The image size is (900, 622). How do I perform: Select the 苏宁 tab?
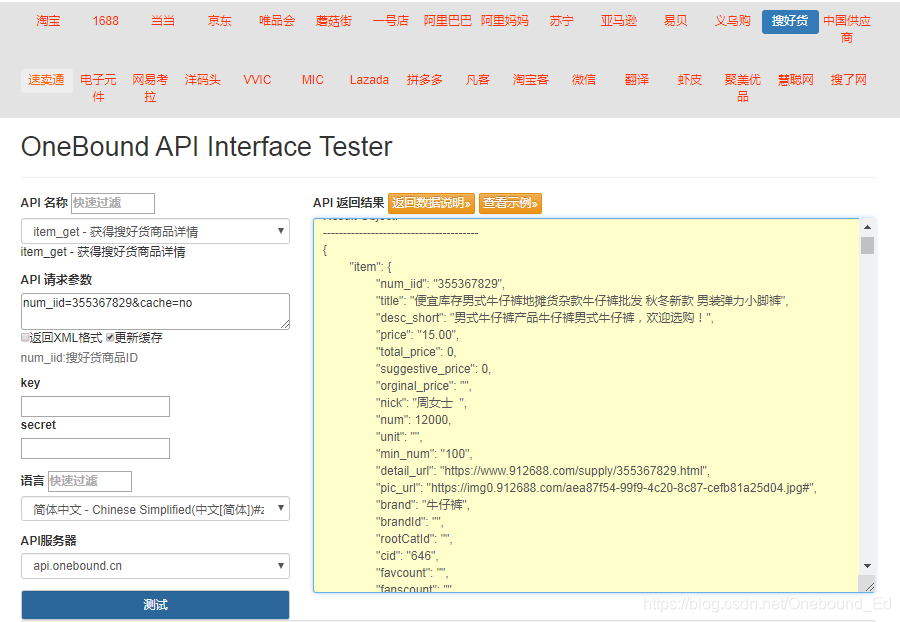point(561,21)
